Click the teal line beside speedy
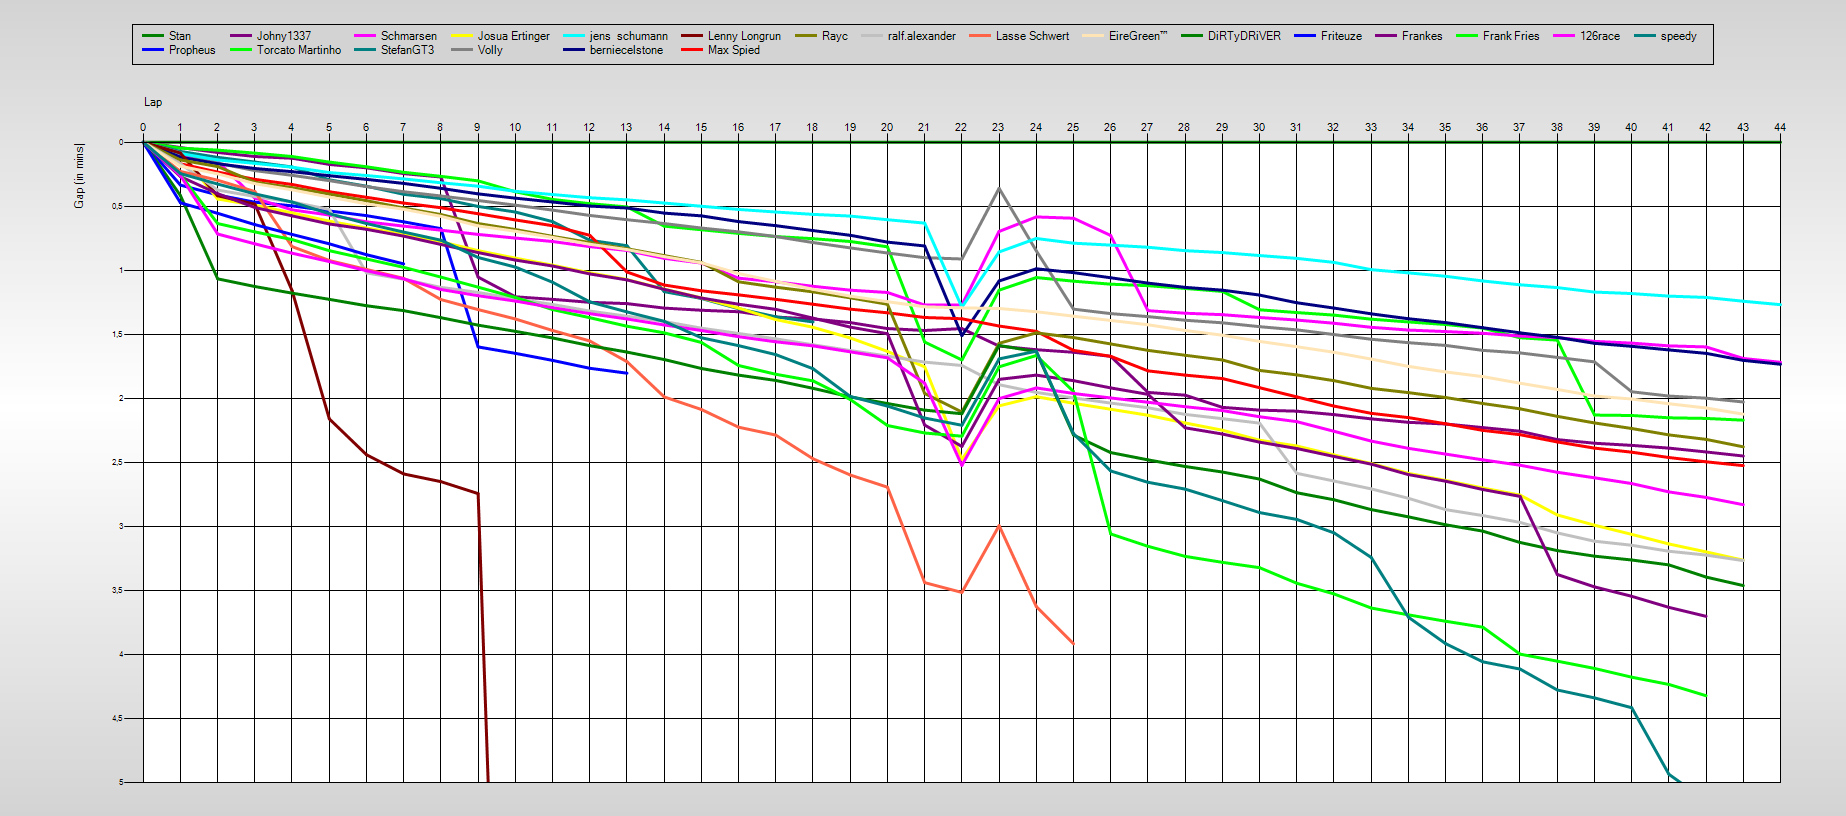1846x816 pixels. (x=1645, y=36)
